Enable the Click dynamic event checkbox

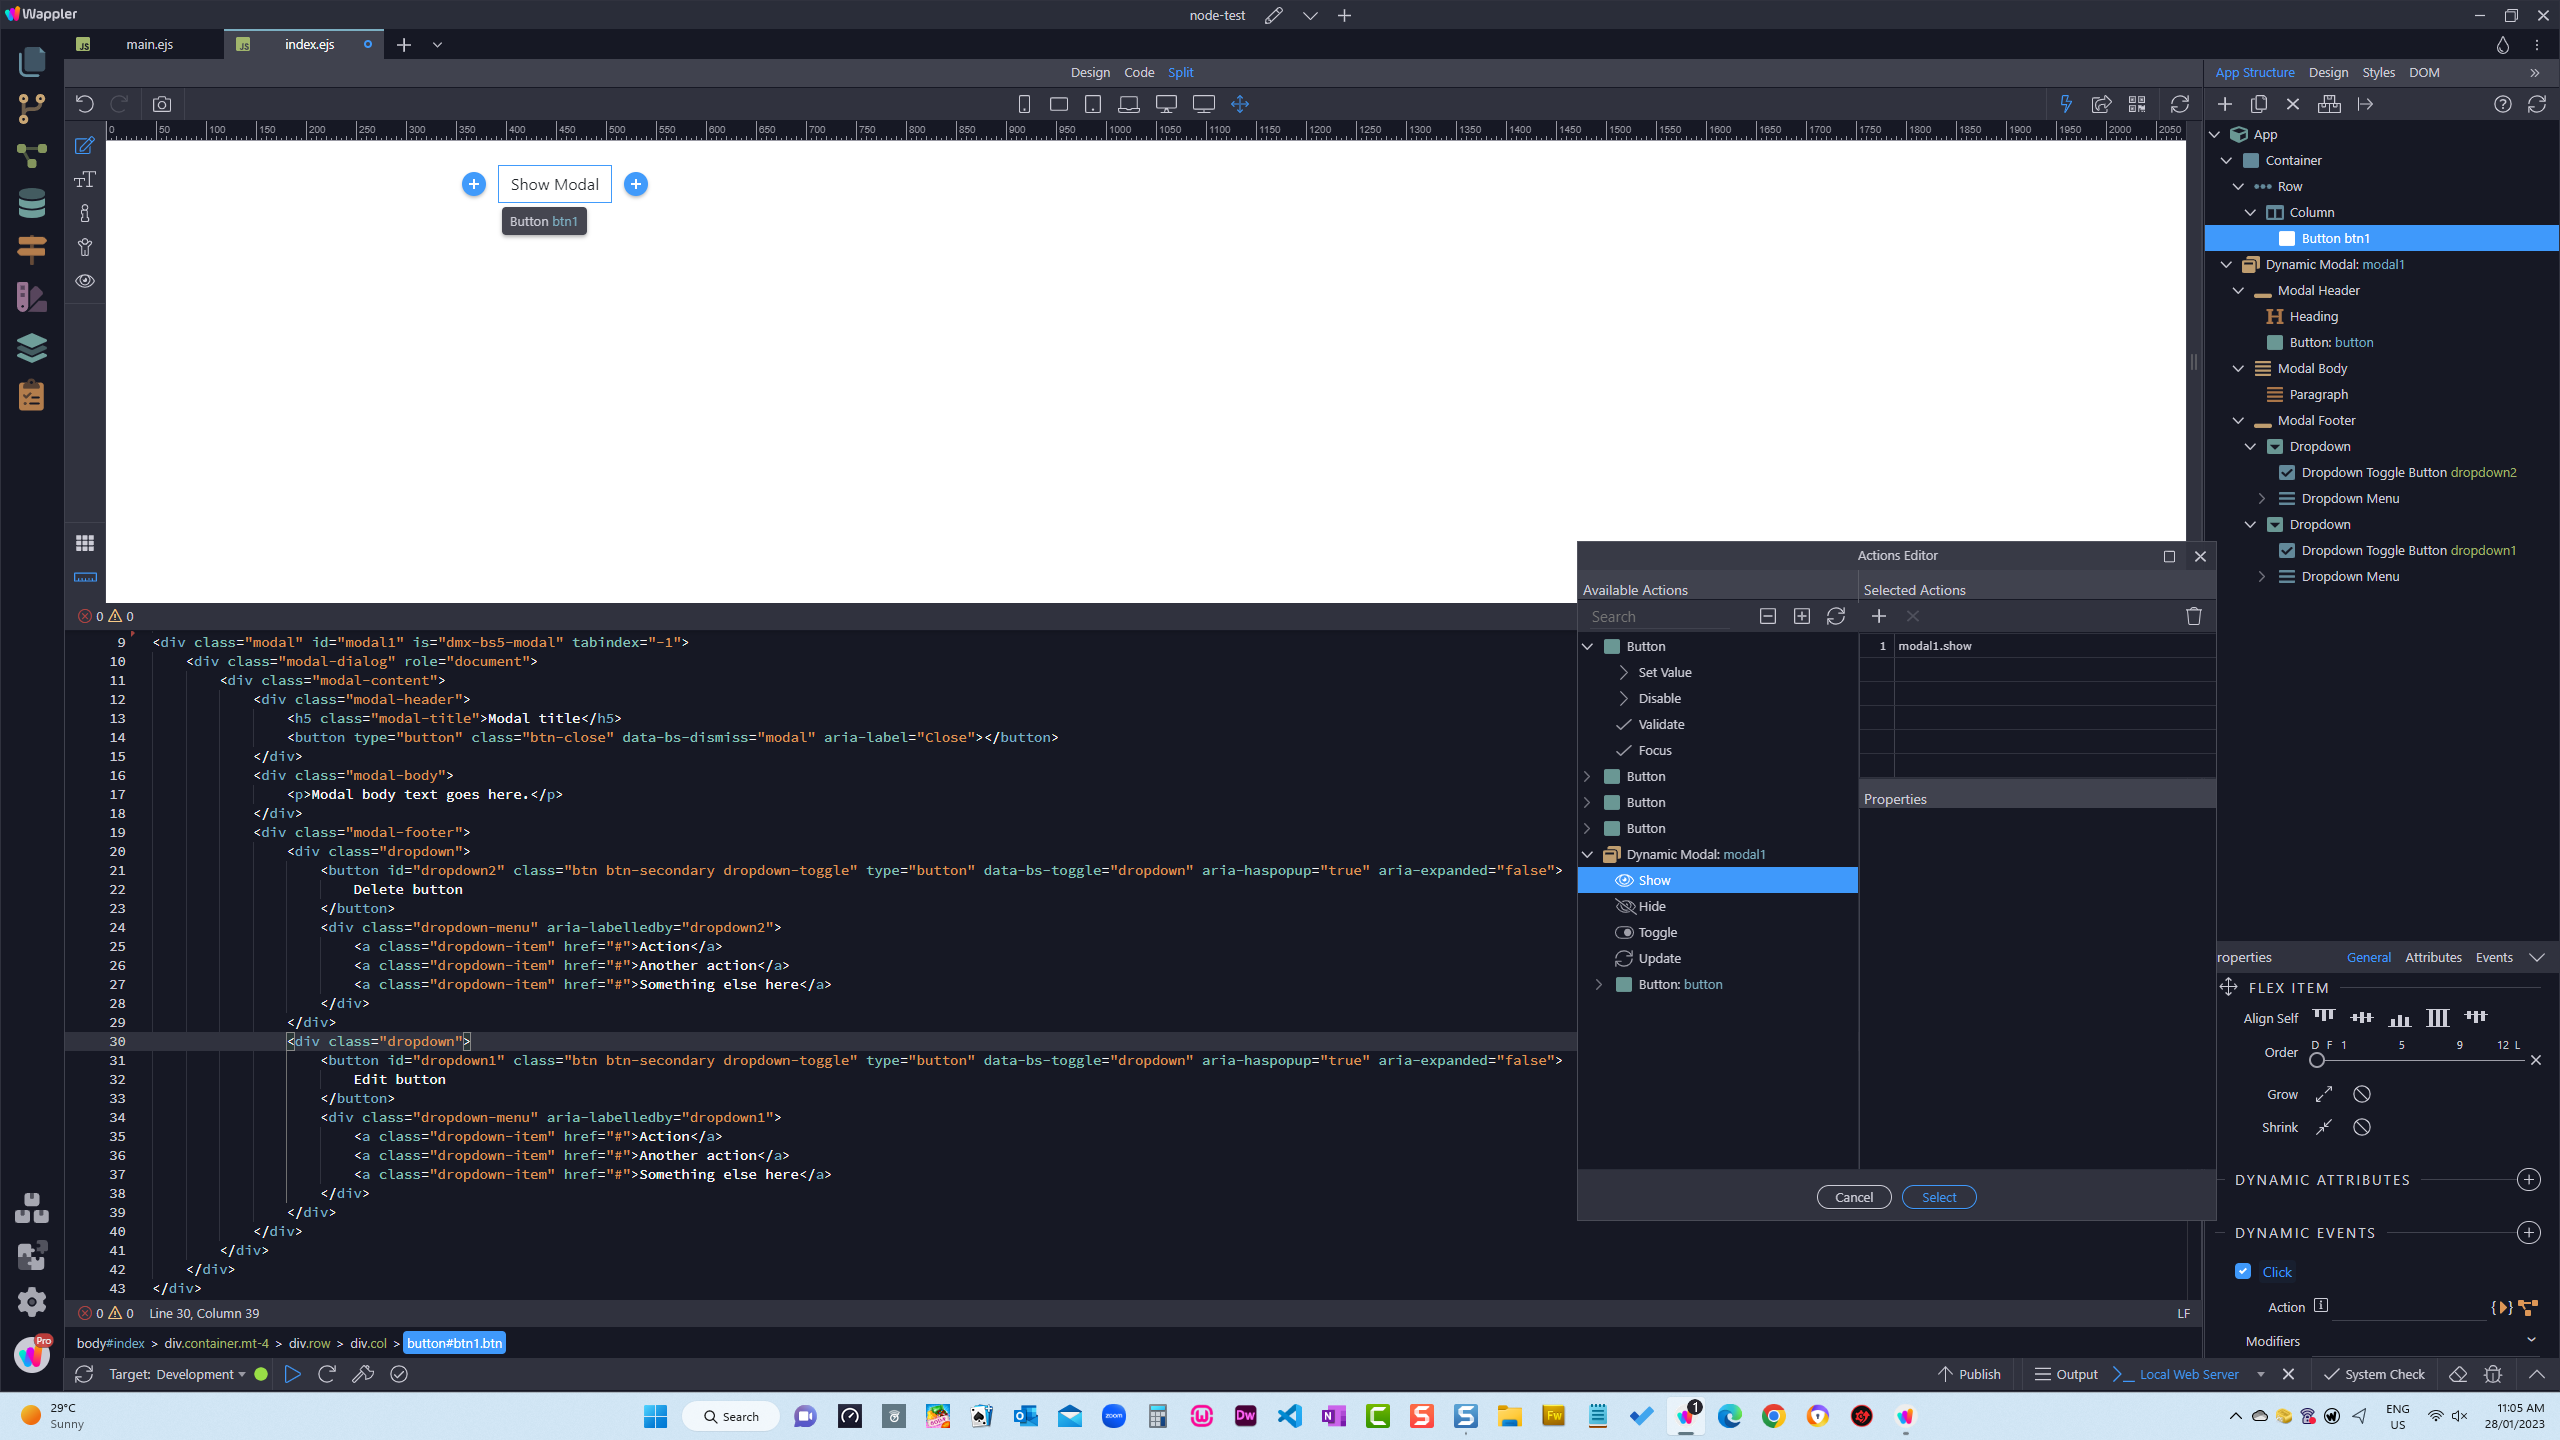pos(2243,1271)
